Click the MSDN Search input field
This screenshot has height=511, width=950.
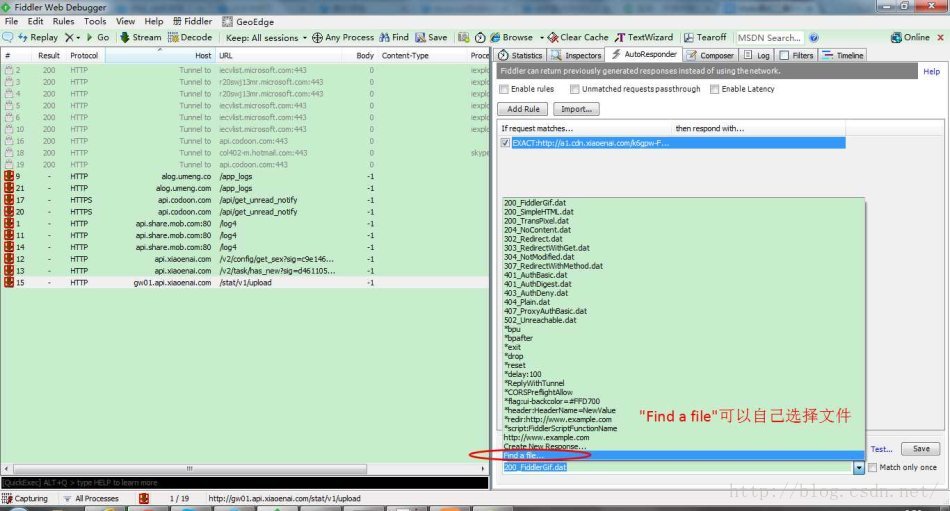(769, 38)
